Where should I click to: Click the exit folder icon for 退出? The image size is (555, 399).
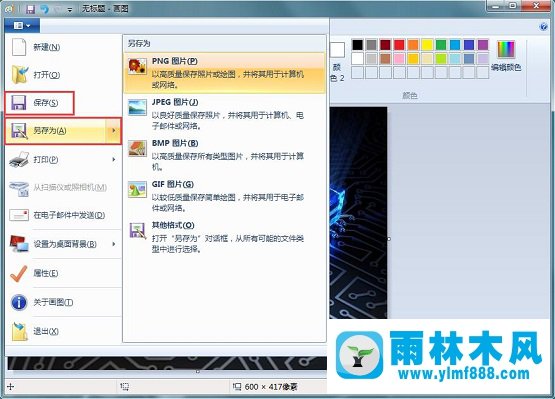pyautogui.click(x=19, y=331)
